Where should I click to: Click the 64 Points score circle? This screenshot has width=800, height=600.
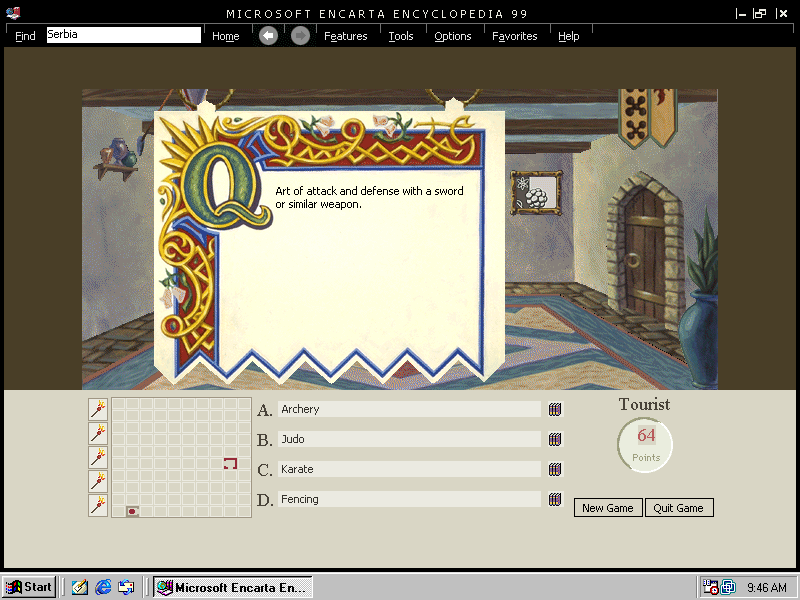[645, 445]
